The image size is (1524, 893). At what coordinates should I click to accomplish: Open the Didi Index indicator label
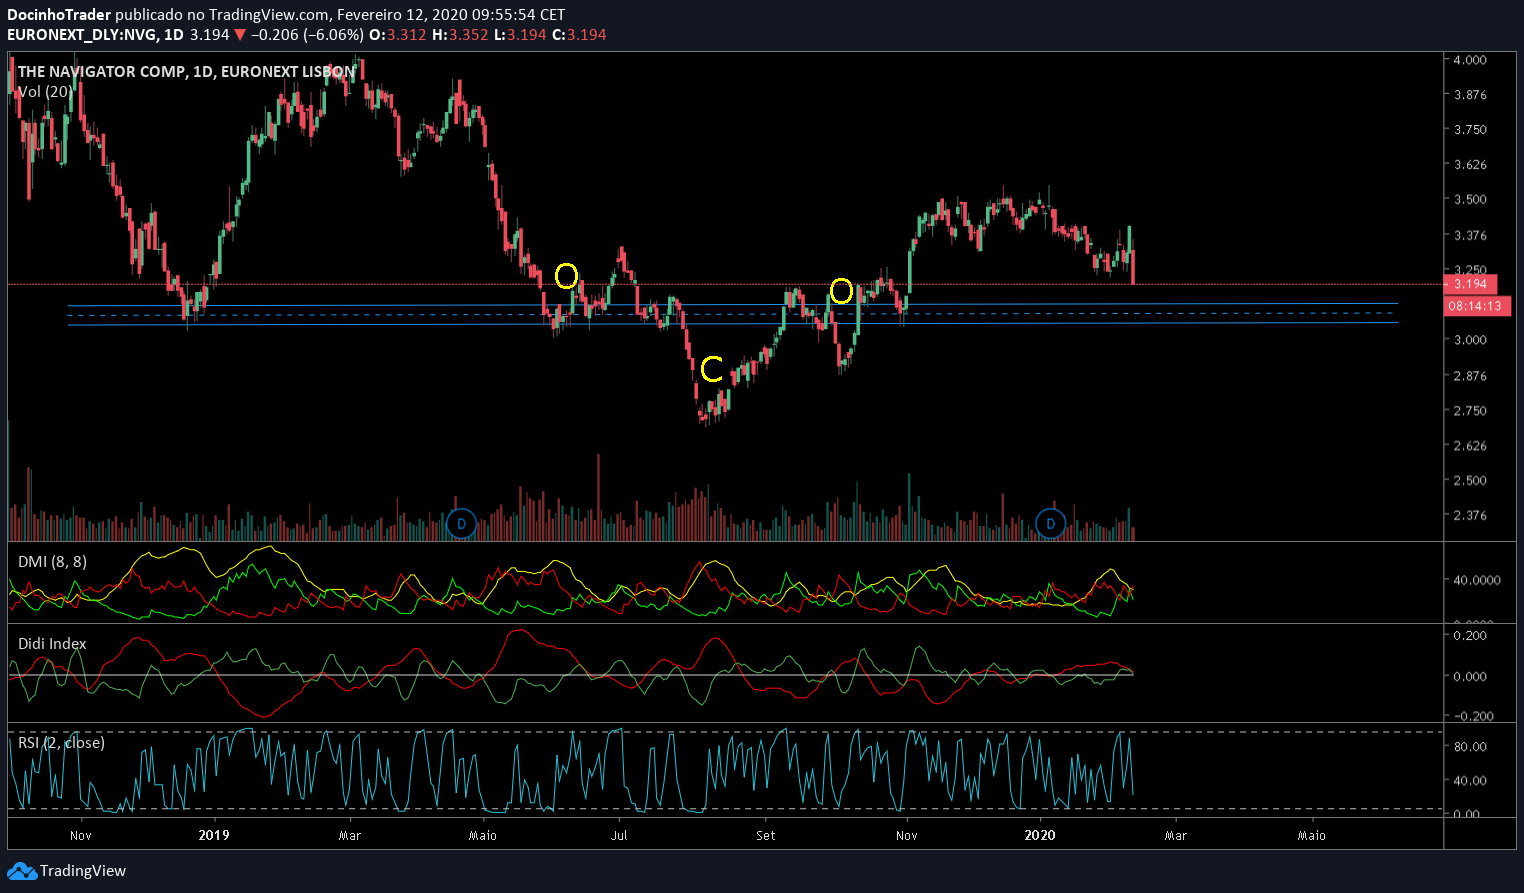click(52, 644)
